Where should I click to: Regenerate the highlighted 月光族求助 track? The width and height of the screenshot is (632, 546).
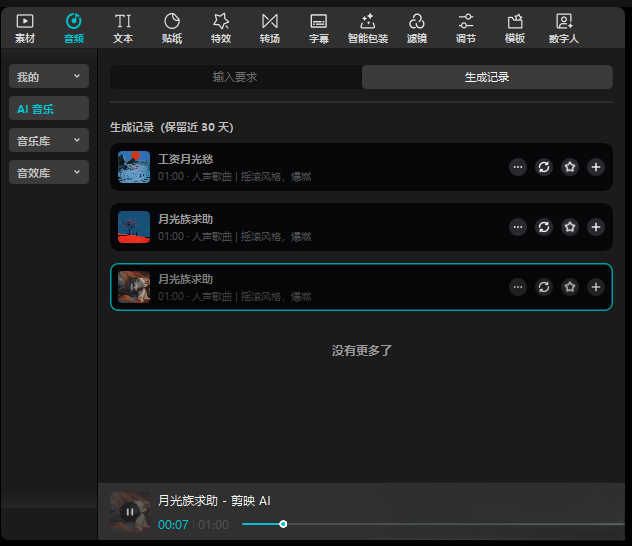tap(544, 287)
